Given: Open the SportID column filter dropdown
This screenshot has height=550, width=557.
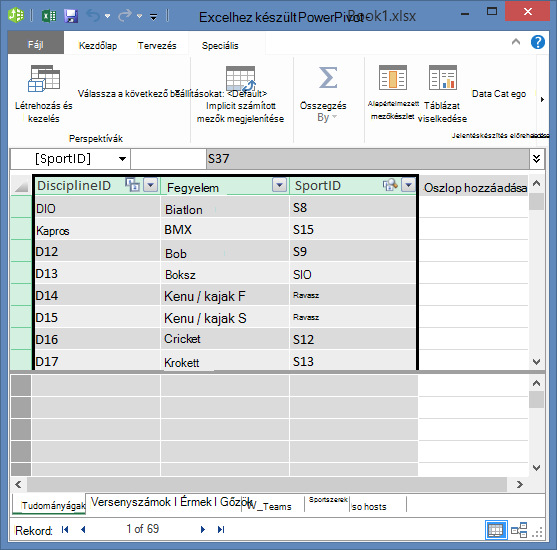Looking at the screenshot, I should [x=409, y=185].
